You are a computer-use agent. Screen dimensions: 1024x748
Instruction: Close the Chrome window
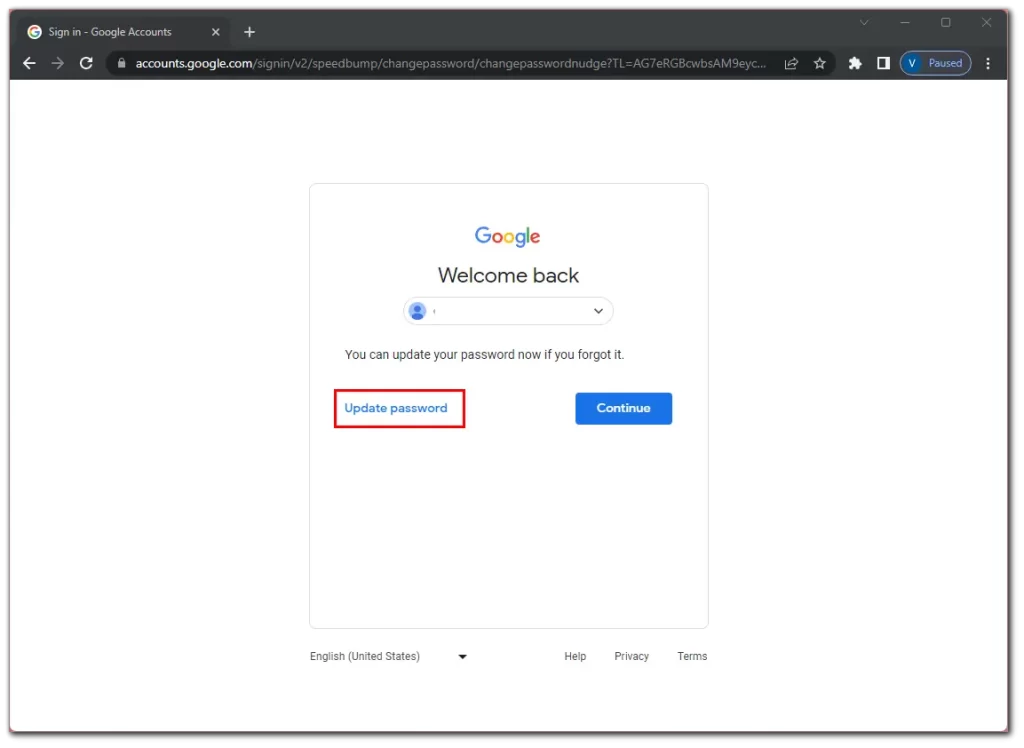(987, 22)
